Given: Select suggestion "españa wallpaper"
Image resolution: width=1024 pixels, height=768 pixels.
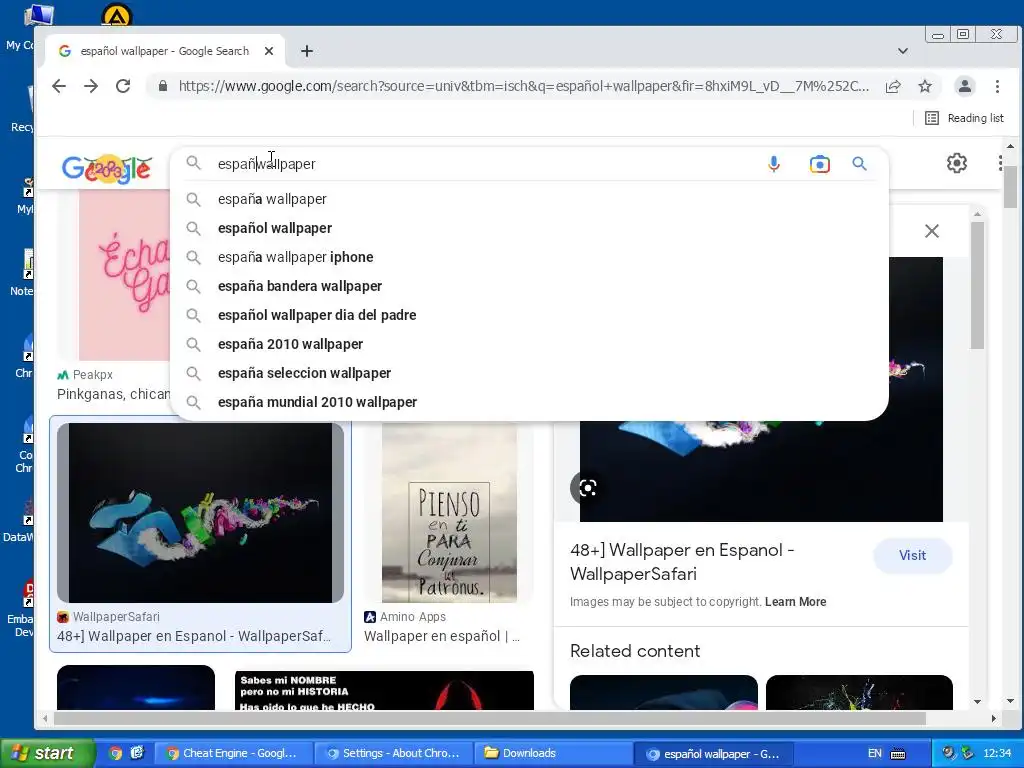Looking at the screenshot, I should (x=529, y=199).
